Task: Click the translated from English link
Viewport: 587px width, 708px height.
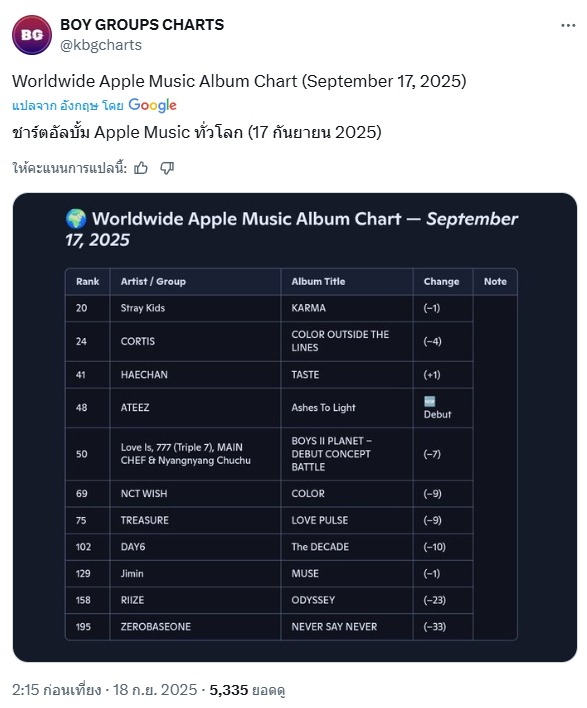Action: [x=68, y=106]
